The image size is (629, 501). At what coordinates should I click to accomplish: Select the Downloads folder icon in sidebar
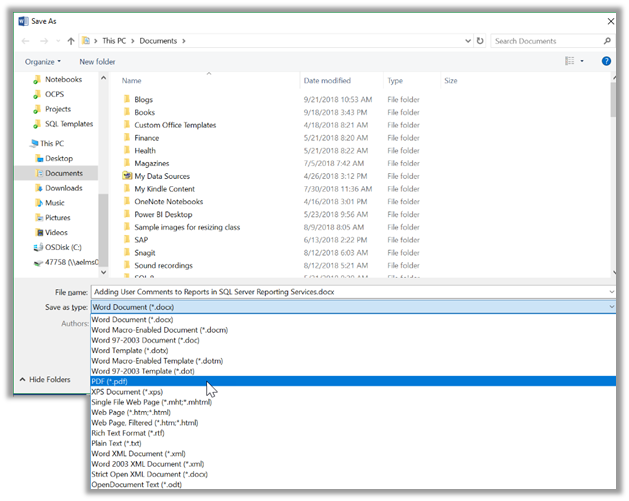click(x=38, y=188)
